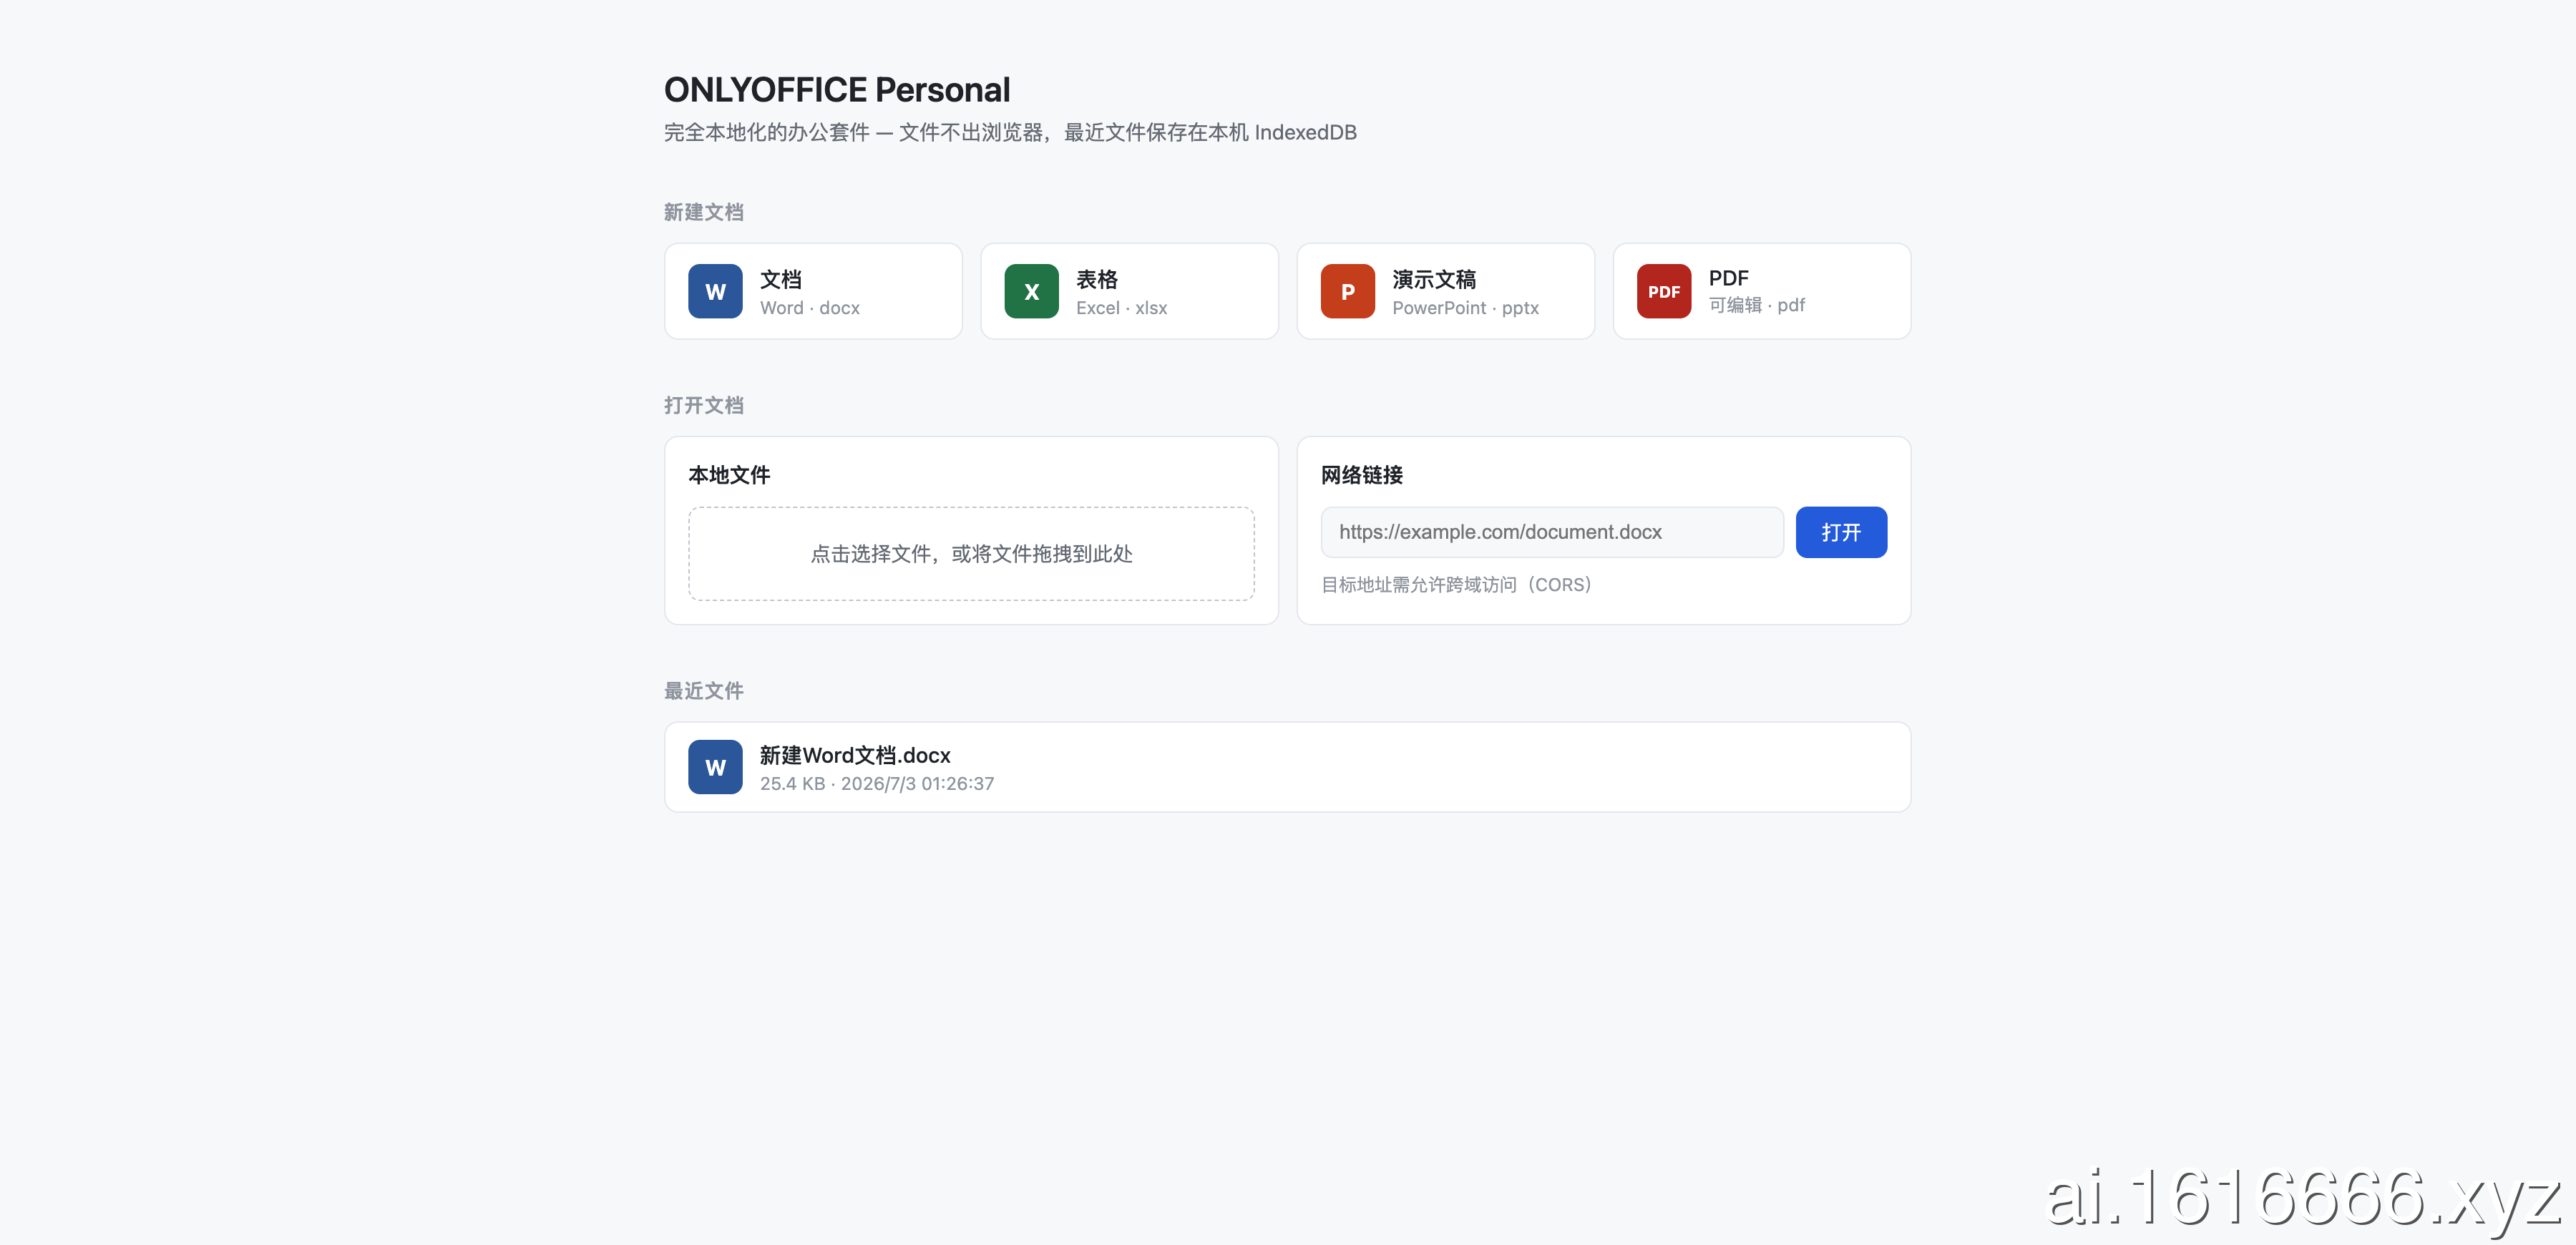The width and height of the screenshot is (2576, 1245).
Task: Click the blue 打开 button
Action: click(x=1841, y=532)
